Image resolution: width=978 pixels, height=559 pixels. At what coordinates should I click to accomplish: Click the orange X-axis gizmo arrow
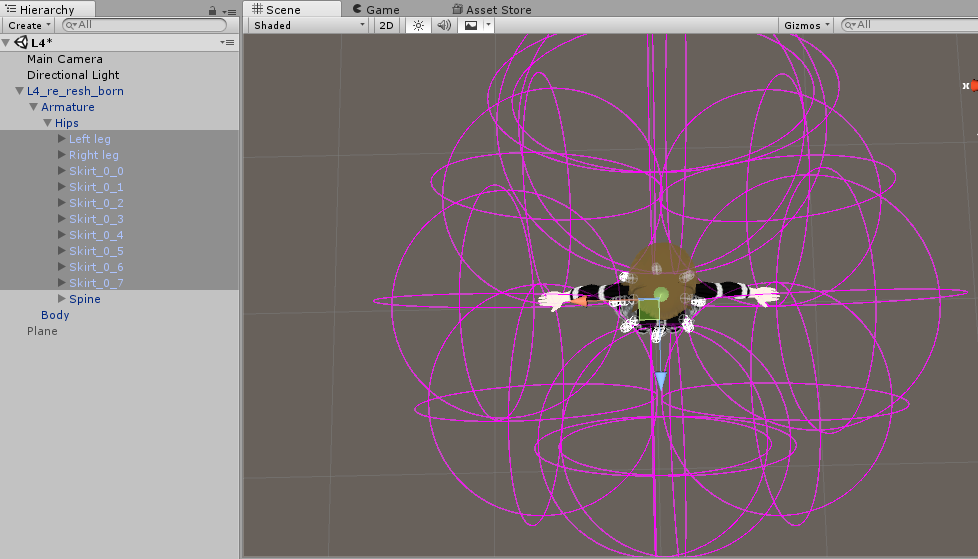coord(579,302)
